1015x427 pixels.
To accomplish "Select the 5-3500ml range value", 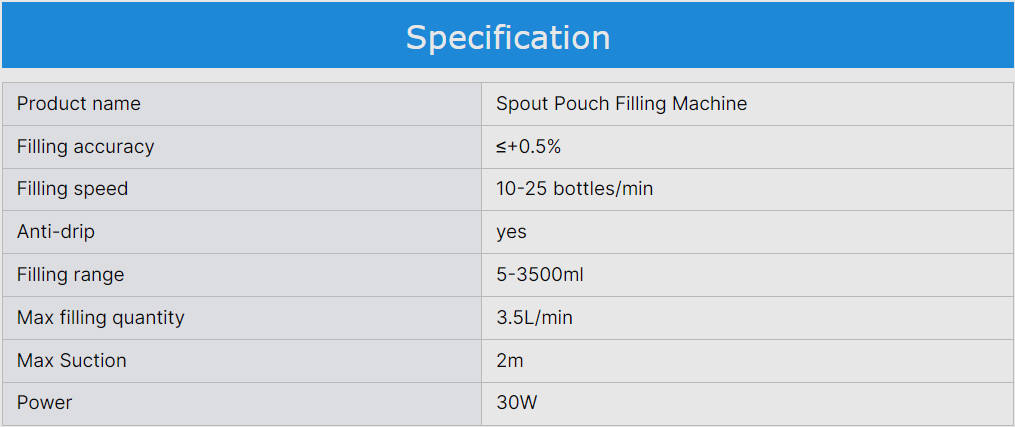I will (x=539, y=275).
